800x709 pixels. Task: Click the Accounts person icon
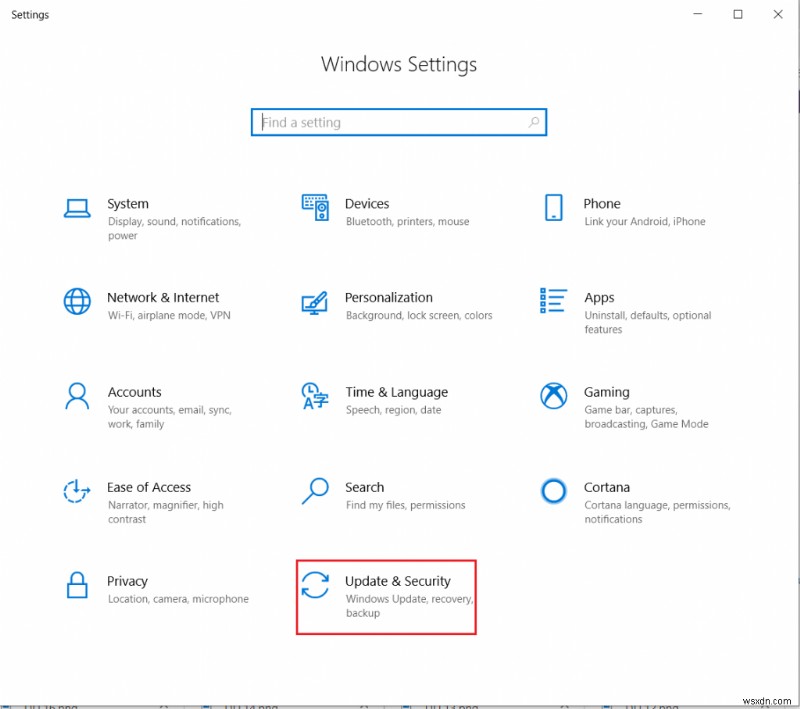tap(77, 396)
